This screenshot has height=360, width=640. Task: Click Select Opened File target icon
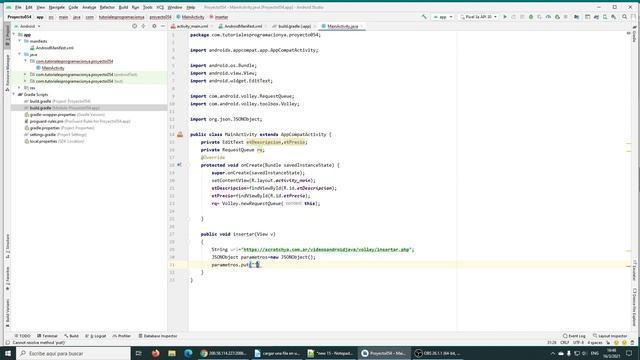click(x=134, y=26)
